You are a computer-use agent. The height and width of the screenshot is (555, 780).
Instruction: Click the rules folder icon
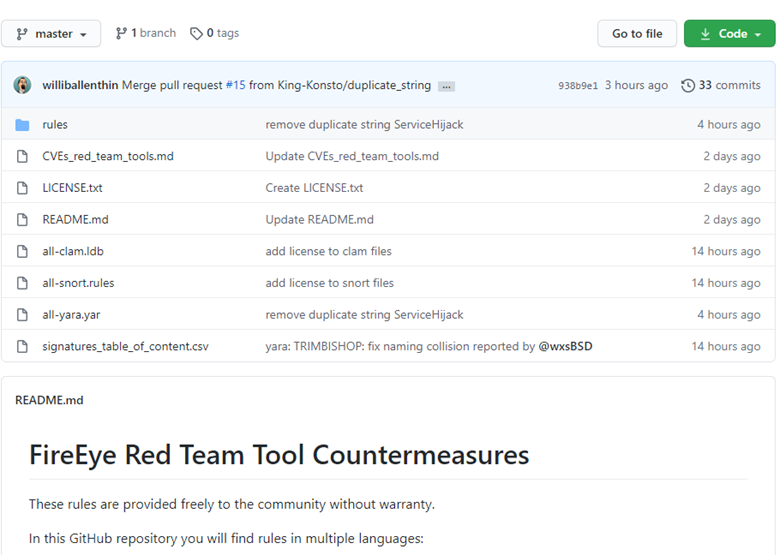point(22,125)
